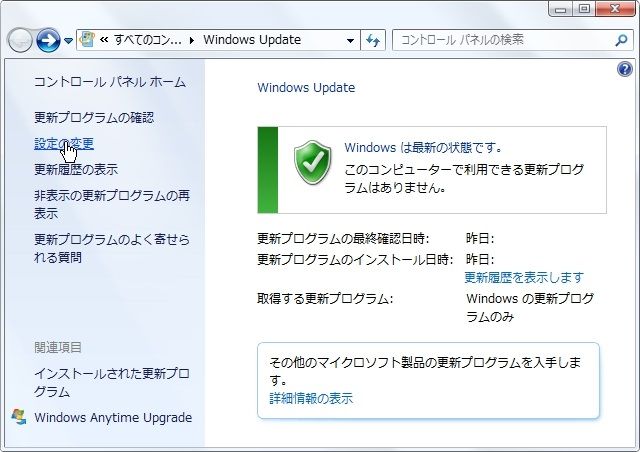Open 設定の変更 in the sidebar
The width and height of the screenshot is (640, 452).
[64, 144]
